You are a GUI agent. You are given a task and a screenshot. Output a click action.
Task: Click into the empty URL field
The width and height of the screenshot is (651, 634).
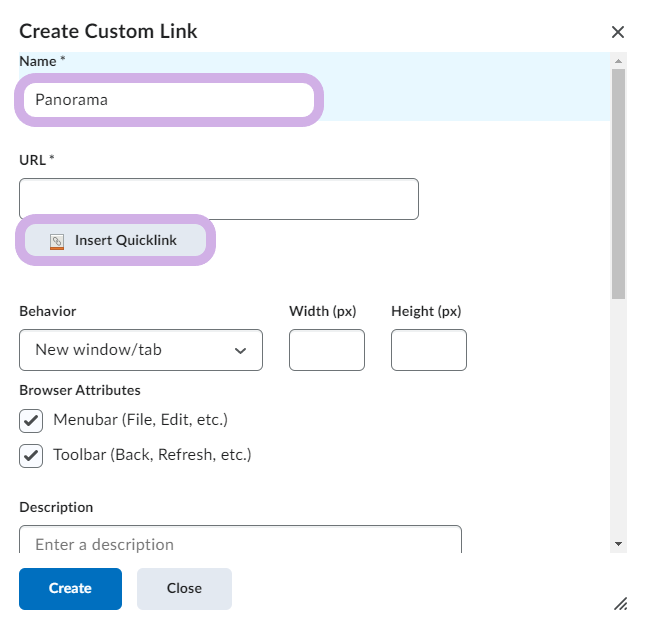(x=218, y=199)
